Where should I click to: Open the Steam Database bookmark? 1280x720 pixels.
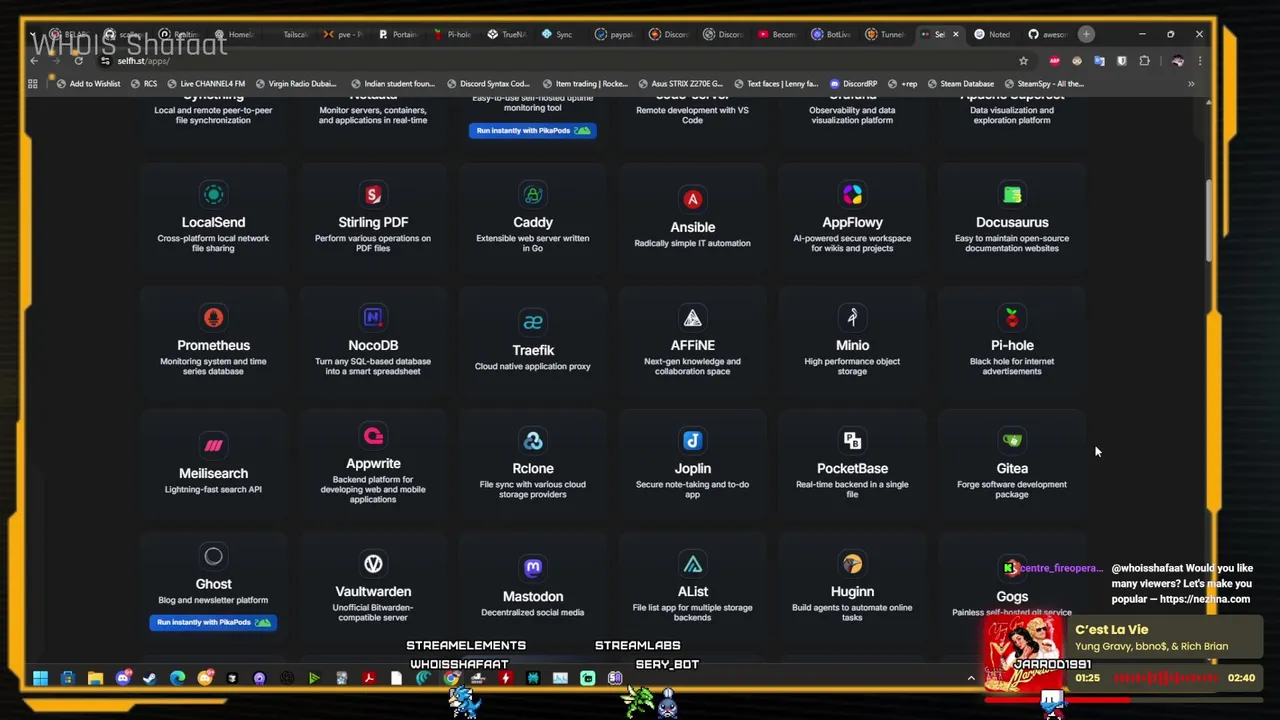coord(960,84)
